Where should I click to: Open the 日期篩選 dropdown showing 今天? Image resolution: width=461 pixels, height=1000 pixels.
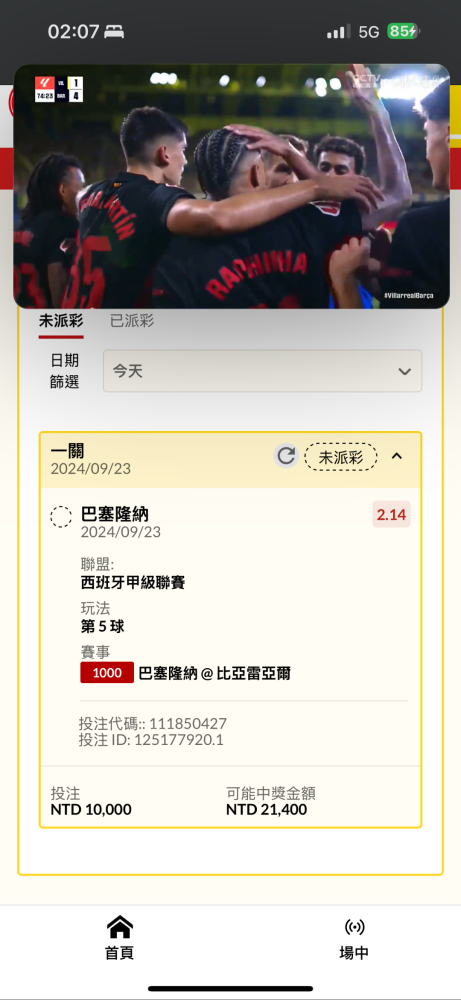(x=263, y=371)
